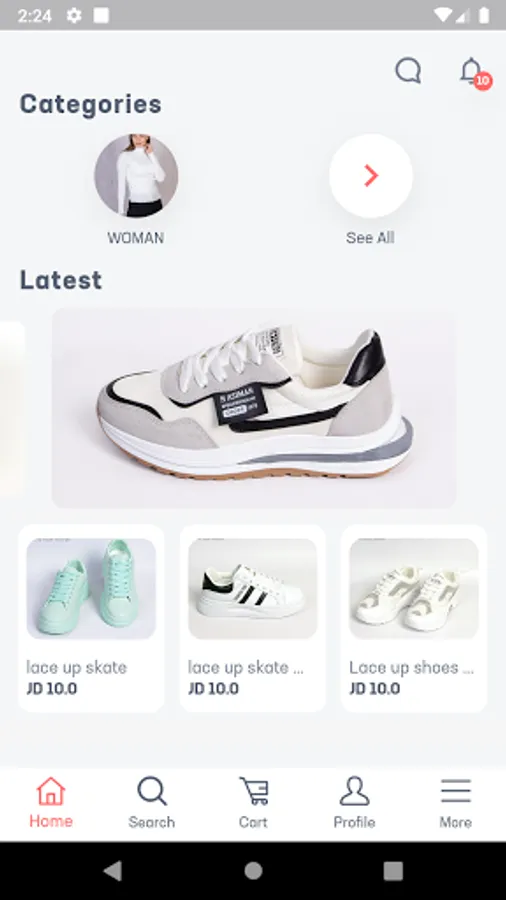The image size is (506, 900).
Task: Open the large featured sneaker banner
Action: [254, 408]
